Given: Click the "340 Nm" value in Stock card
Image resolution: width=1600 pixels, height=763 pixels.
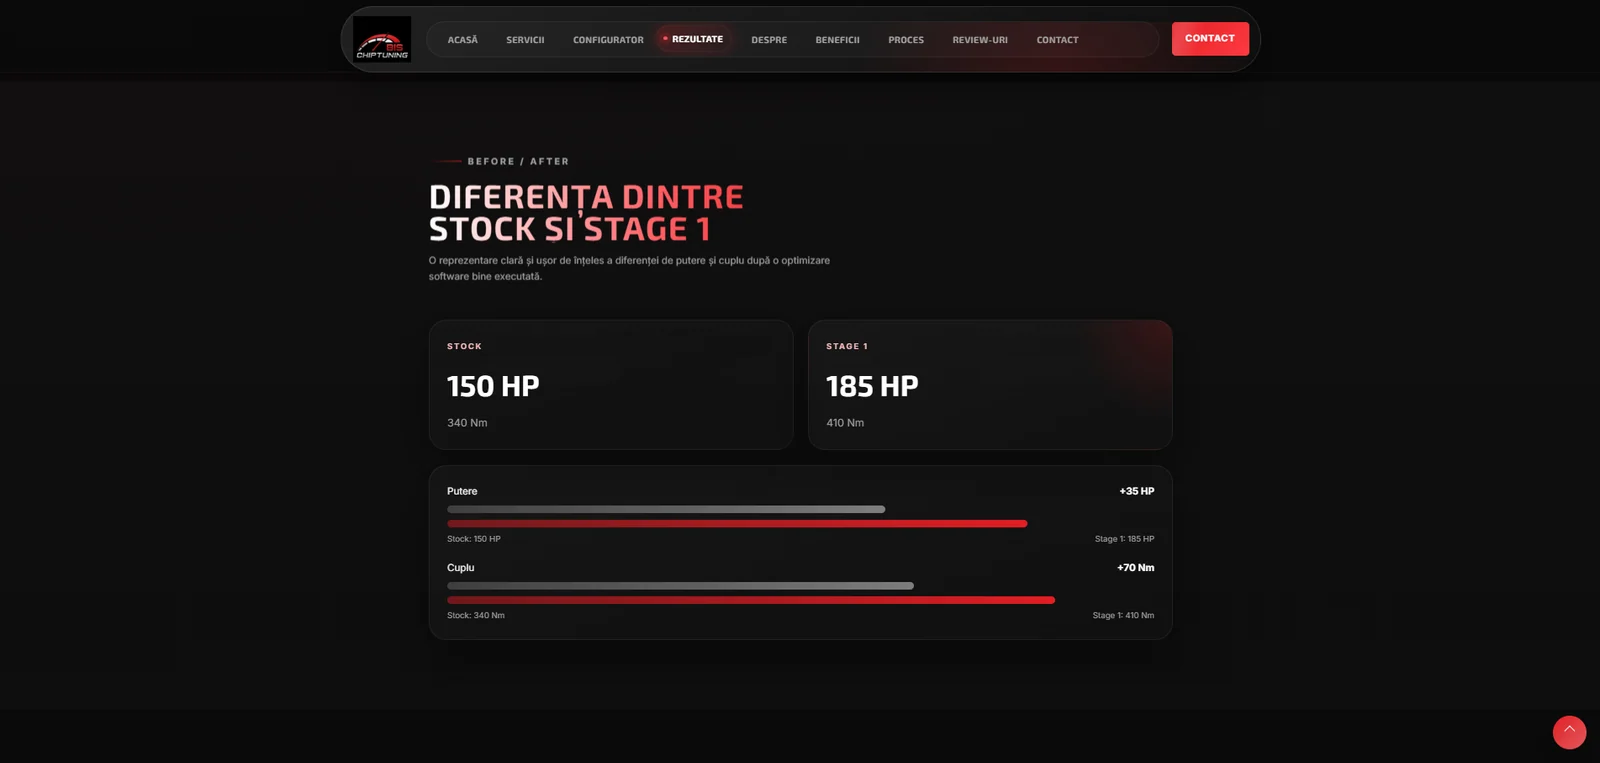Looking at the screenshot, I should pyautogui.click(x=467, y=423).
